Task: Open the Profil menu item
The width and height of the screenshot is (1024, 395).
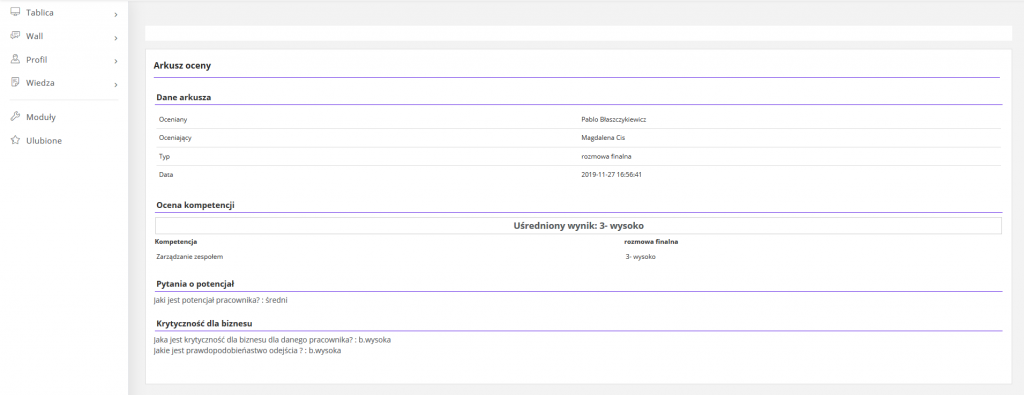Action: coord(64,60)
